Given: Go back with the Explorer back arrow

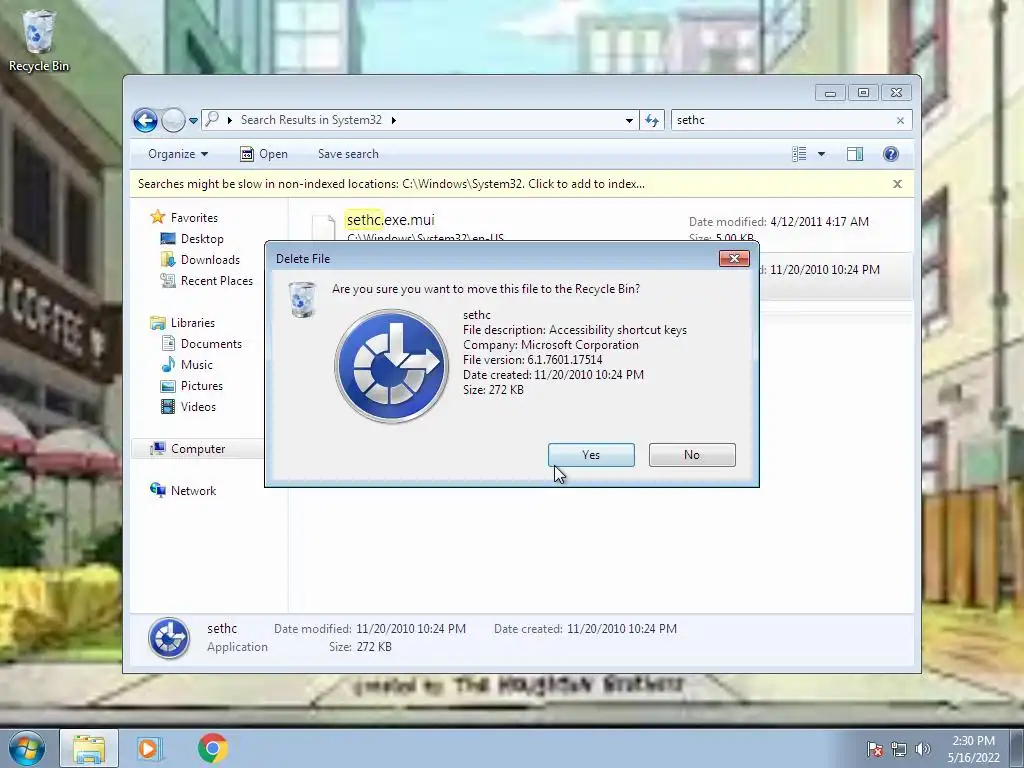Looking at the screenshot, I should coord(145,120).
